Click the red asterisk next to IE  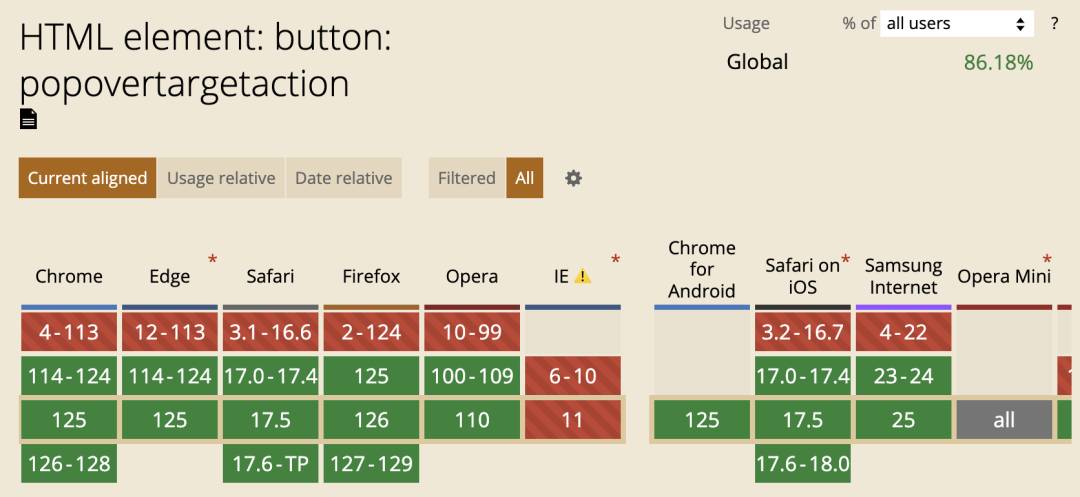[615, 260]
